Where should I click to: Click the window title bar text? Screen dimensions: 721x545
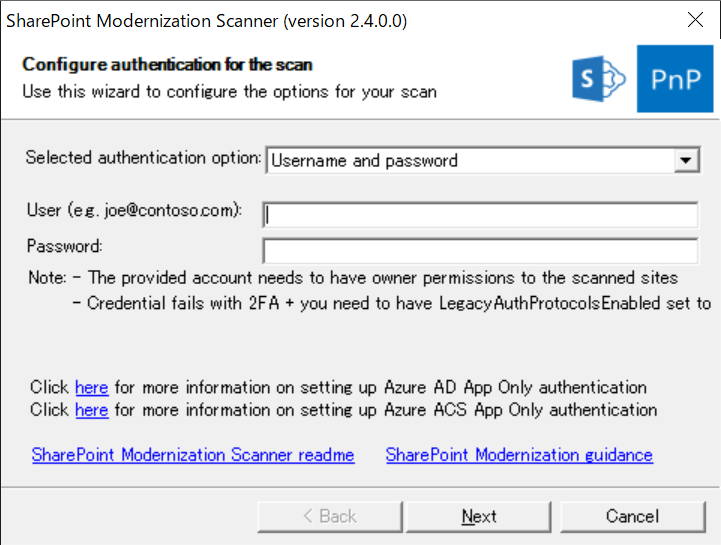pyautogui.click(x=207, y=20)
